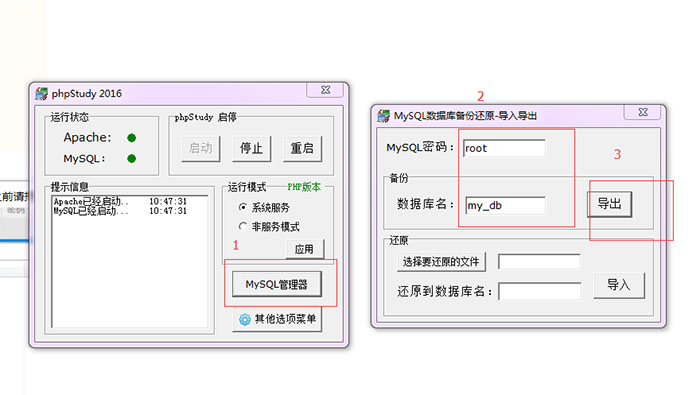The height and width of the screenshot is (395, 700).
Task: Stop services with 停止 button
Action: click(x=251, y=148)
